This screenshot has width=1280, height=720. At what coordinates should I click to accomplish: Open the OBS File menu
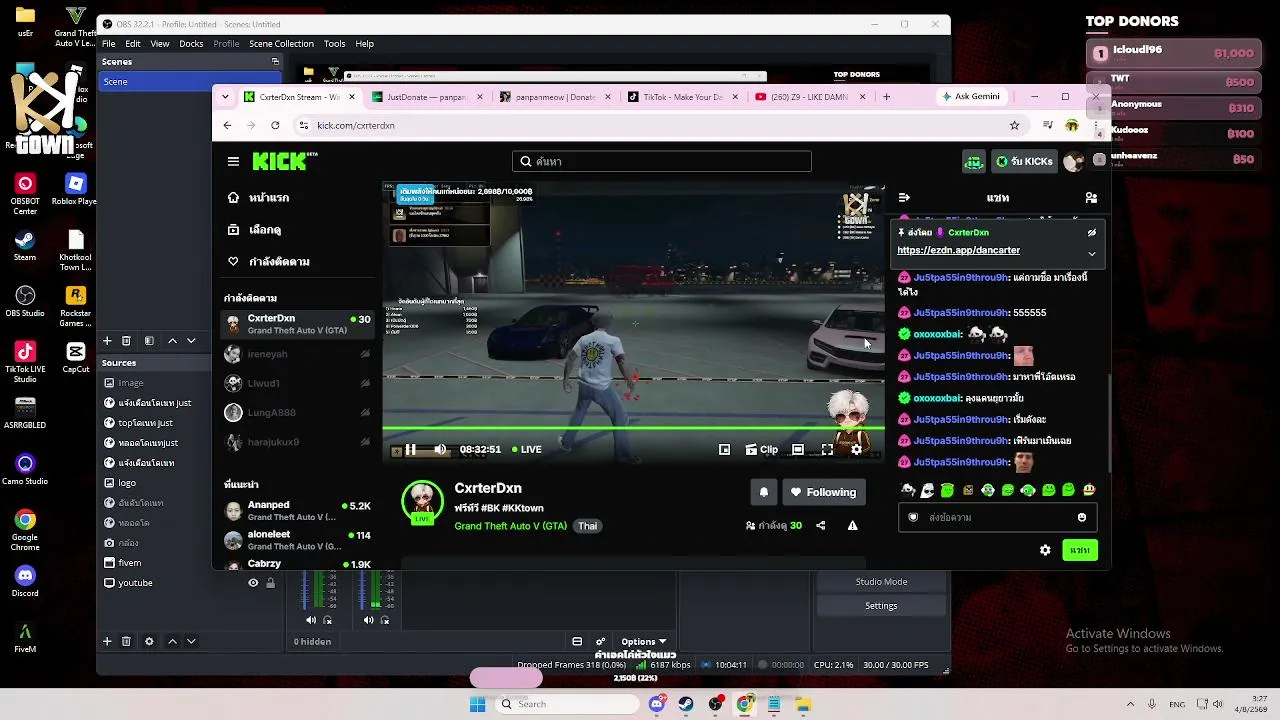click(108, 44)
